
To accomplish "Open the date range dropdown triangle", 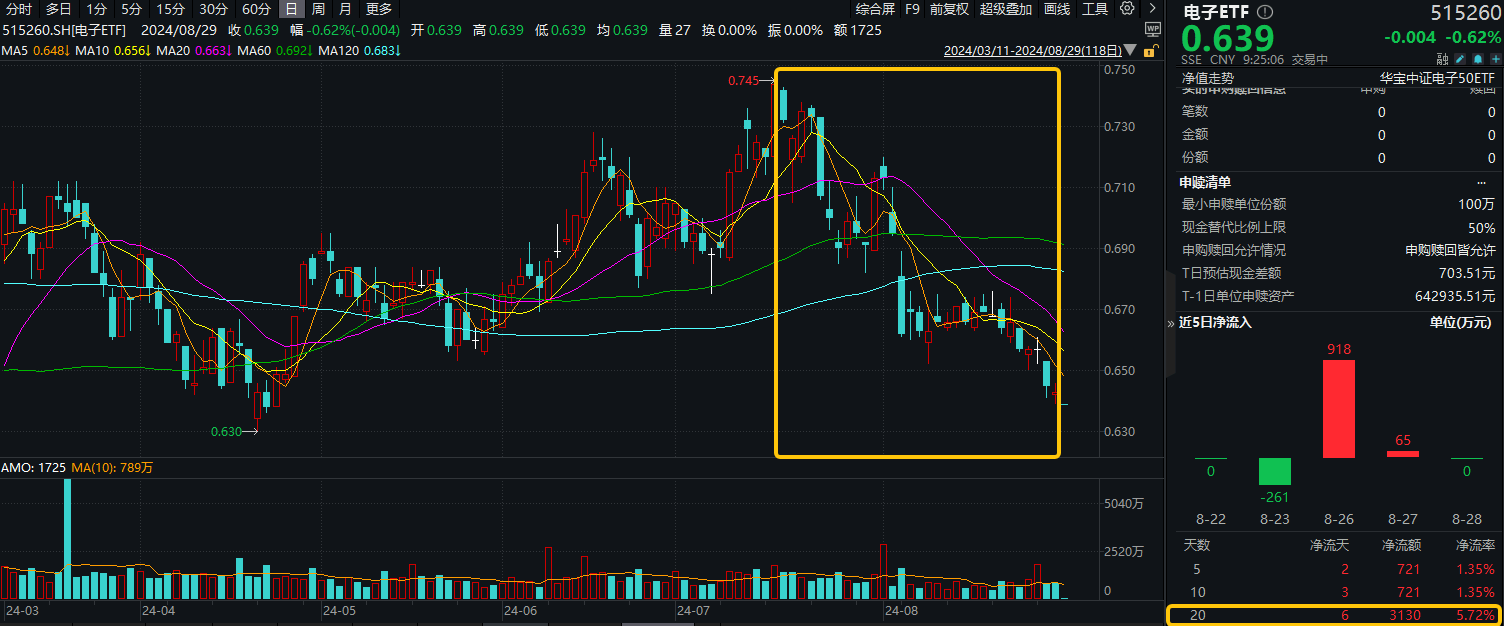I will (x=1130, y=50).
